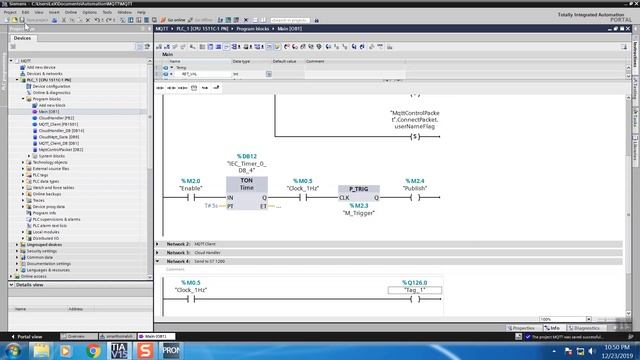Image resolution: width=640 pixels, height=360 pixels.
Task: Expand Watch and force tables
Action: coord(23,188)
